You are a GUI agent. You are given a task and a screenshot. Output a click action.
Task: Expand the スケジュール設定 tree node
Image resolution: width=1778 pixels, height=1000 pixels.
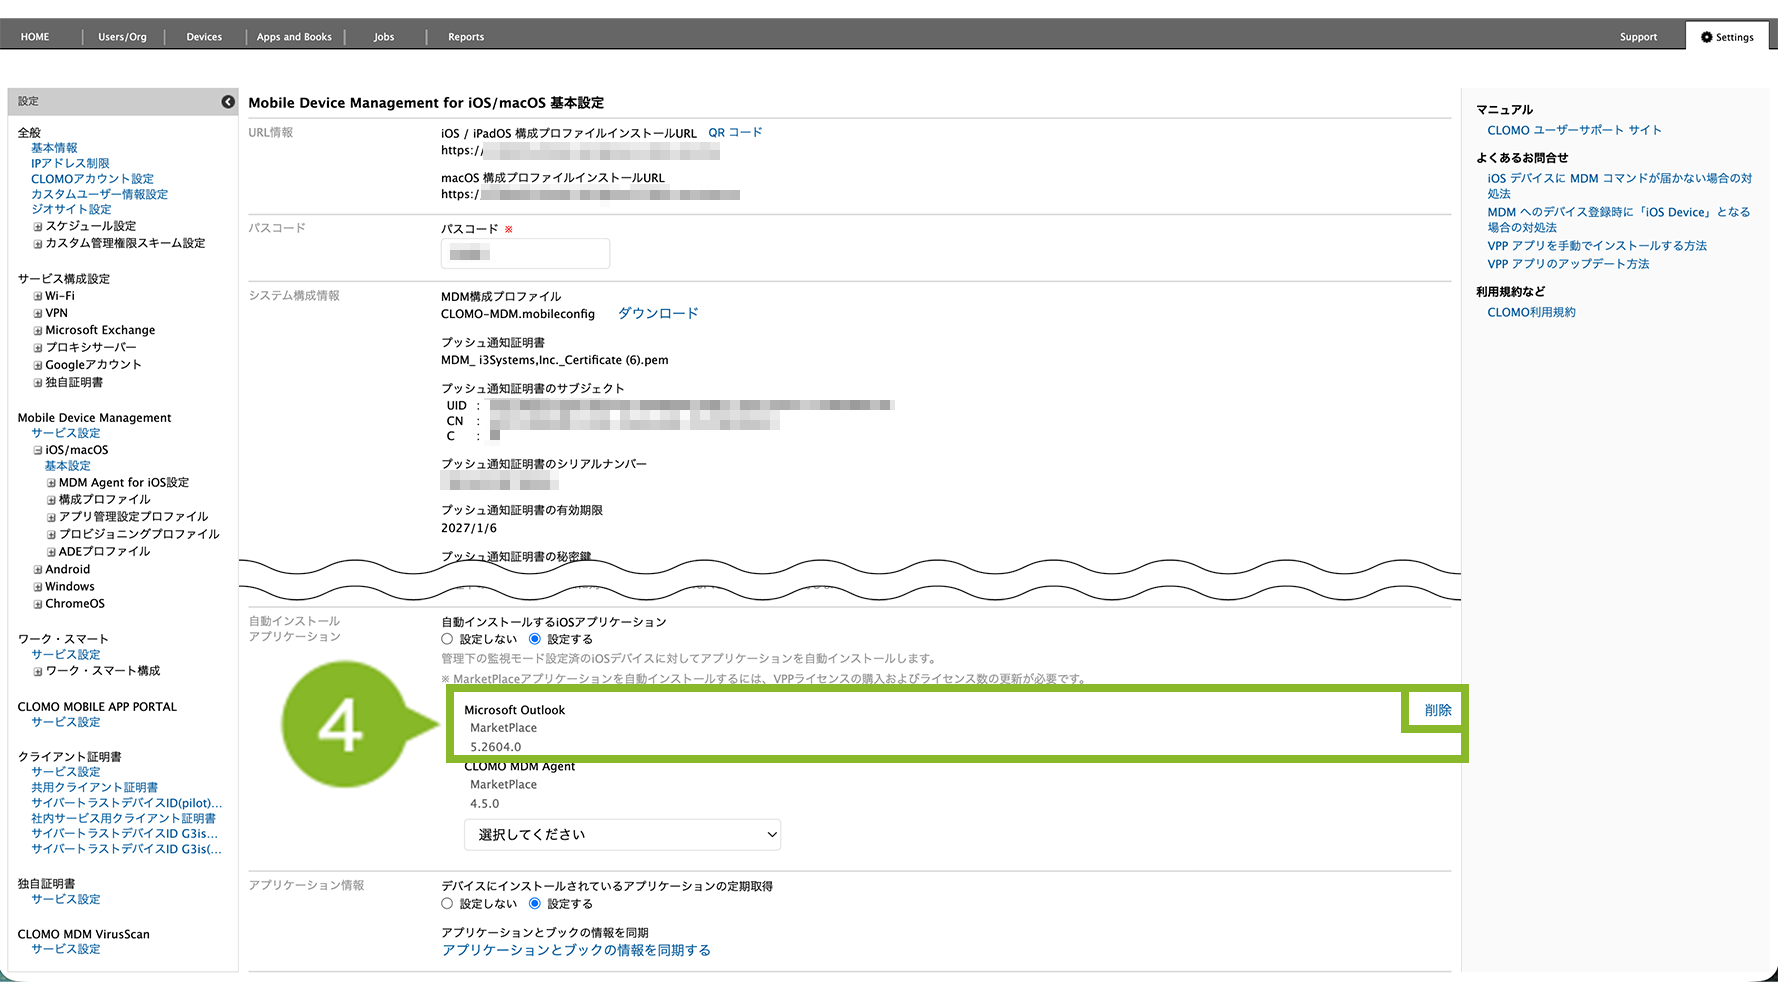(38, 227)
